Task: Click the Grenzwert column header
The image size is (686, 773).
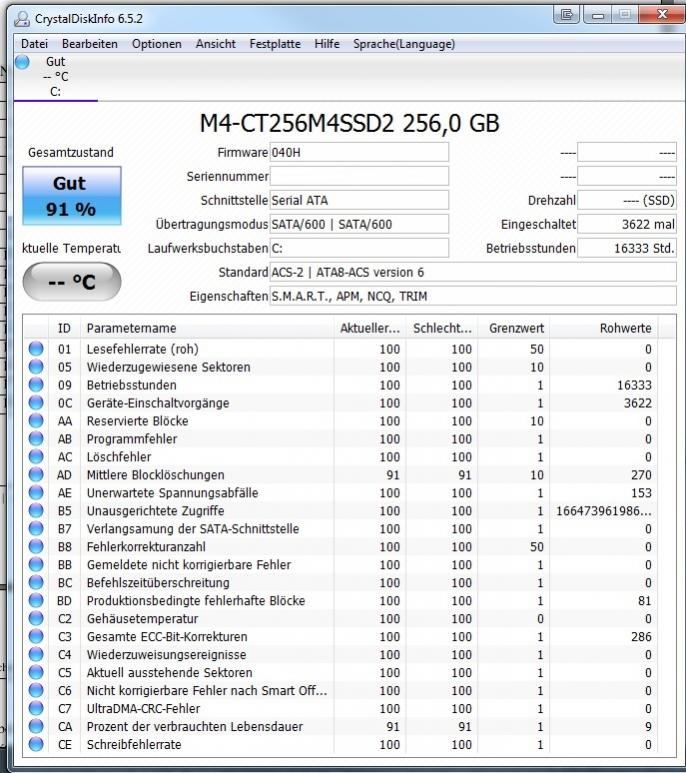Action: (514, 328)
